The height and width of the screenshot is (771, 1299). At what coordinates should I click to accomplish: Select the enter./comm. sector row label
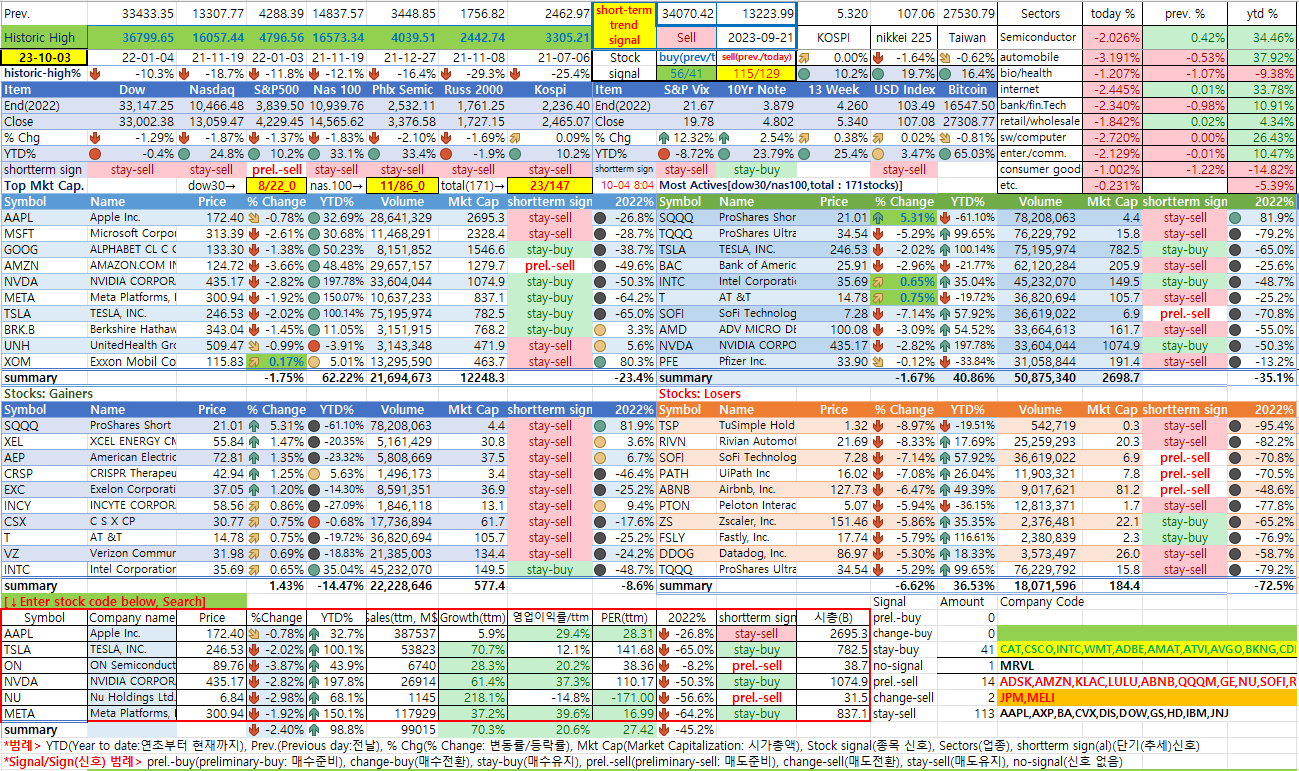tap(1041, 153)
